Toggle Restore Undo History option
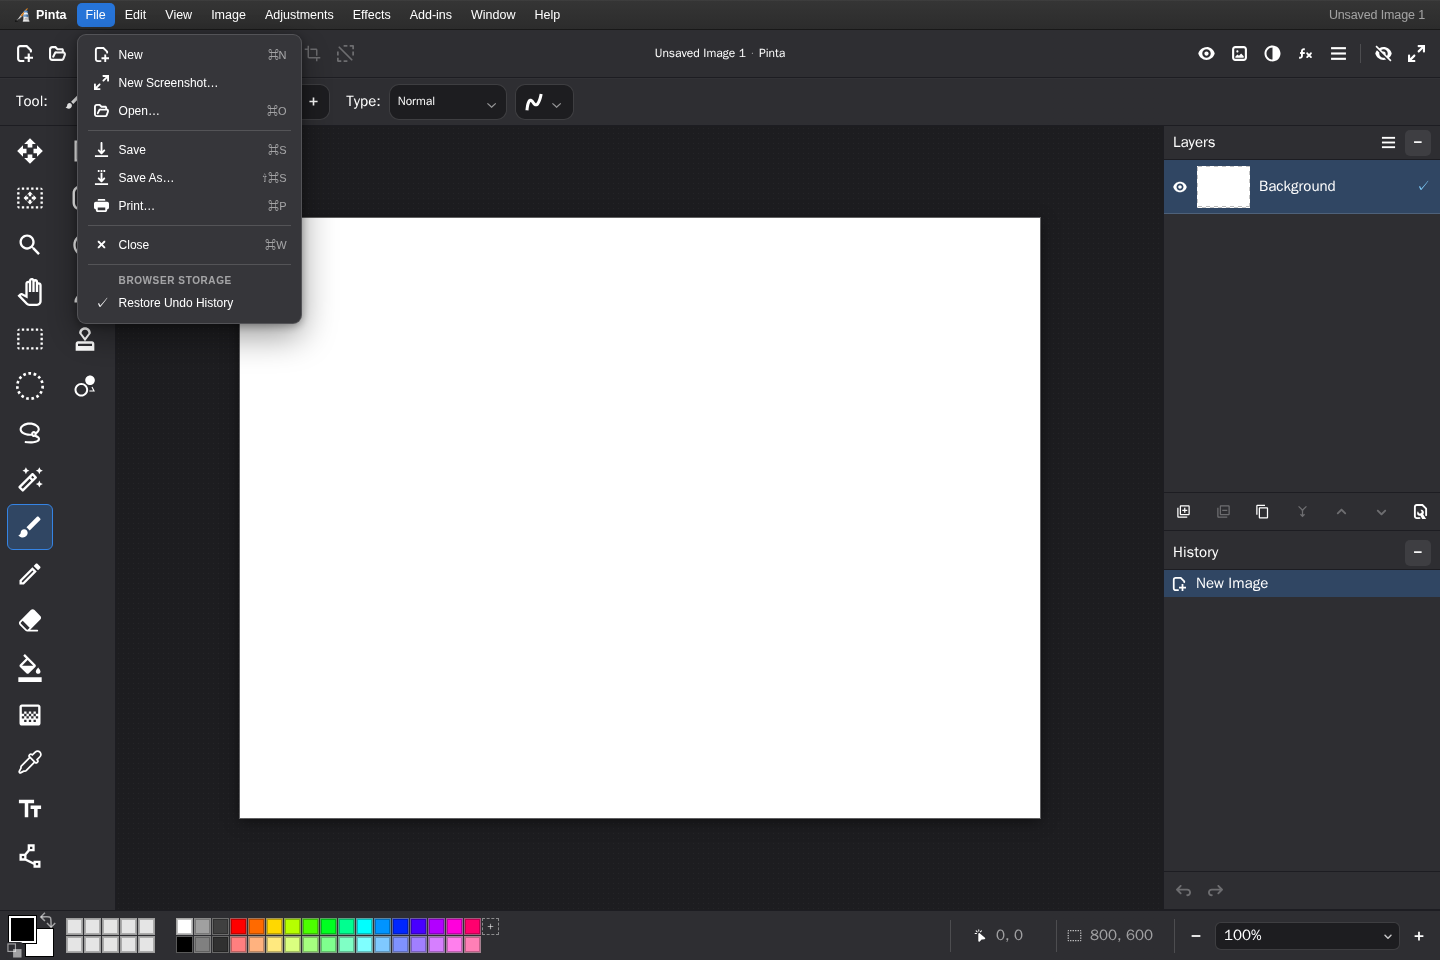1440x960 pixels. 189,303
